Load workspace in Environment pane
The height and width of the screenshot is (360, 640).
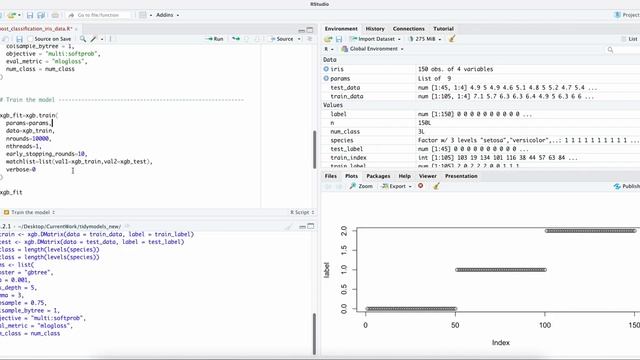coord(328,39)
